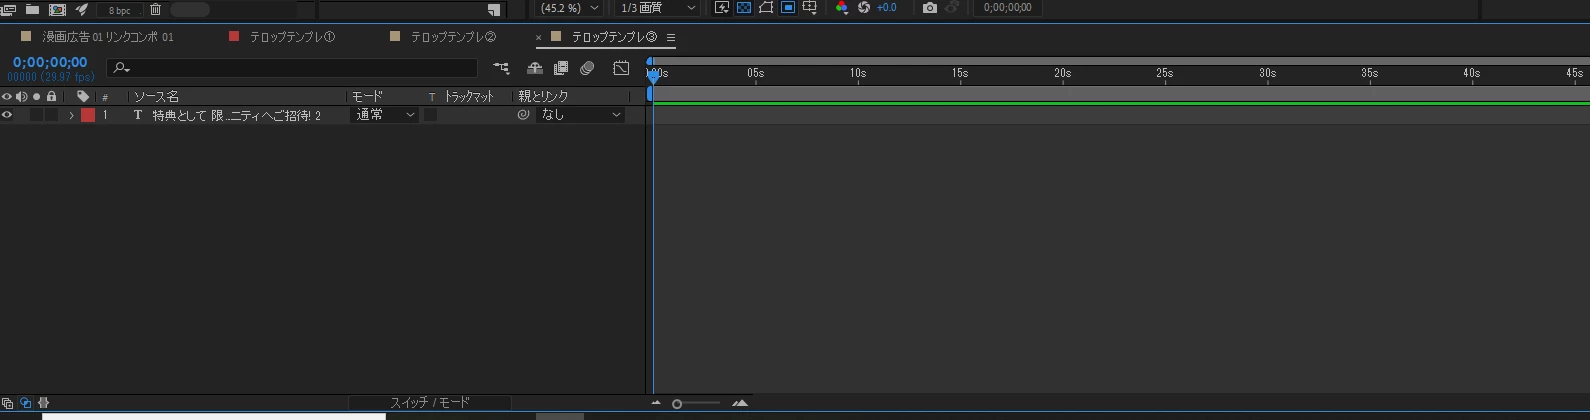Toggle in/out/duration pane icon
Image resolution: width=1590 pixels, height=420 pixels.
(x=43, y=403)
